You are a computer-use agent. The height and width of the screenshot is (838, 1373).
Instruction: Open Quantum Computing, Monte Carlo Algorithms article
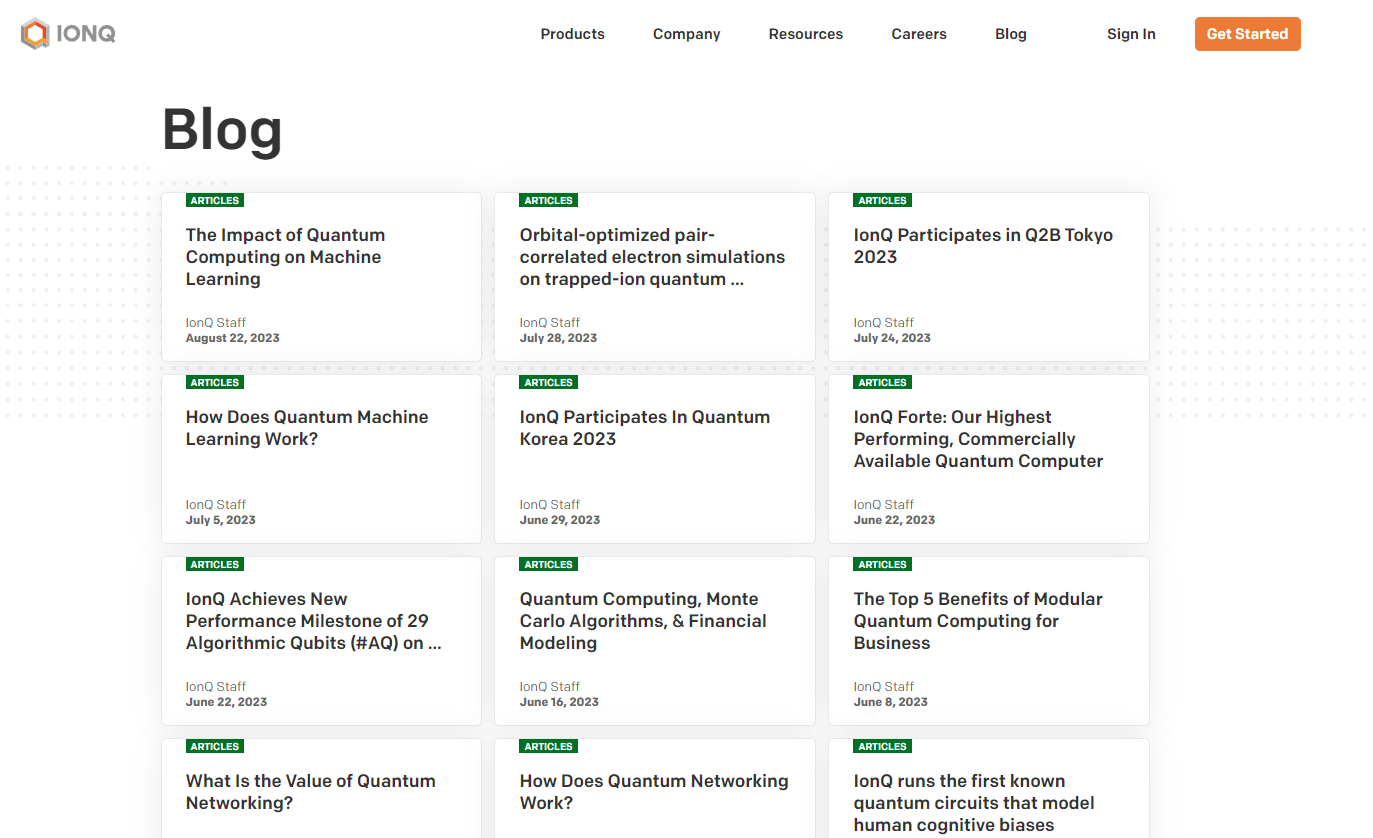(x=643, y=621)
